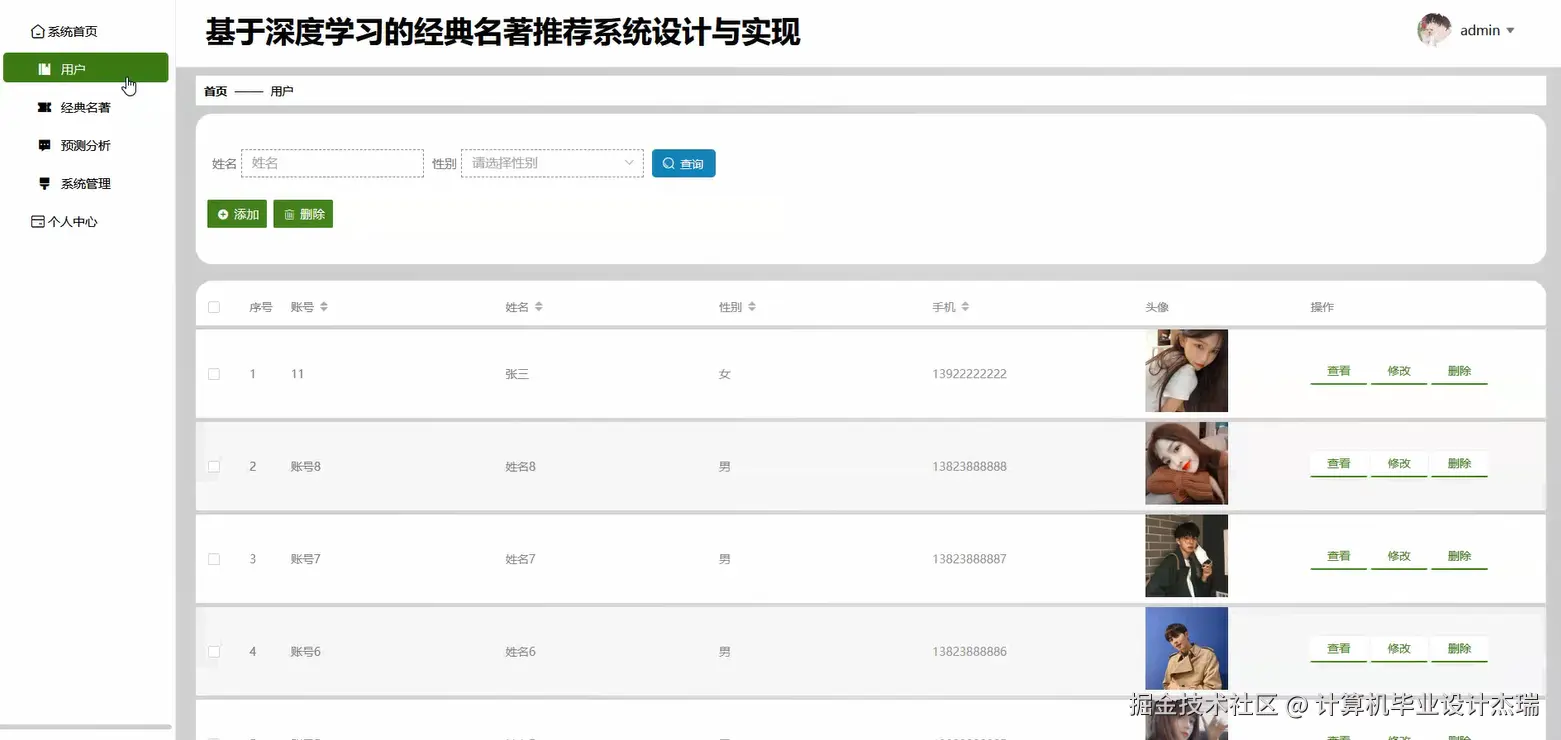1561x740 pixels.
Task: Sort by 姓名 column arrows
Action: 538,307
